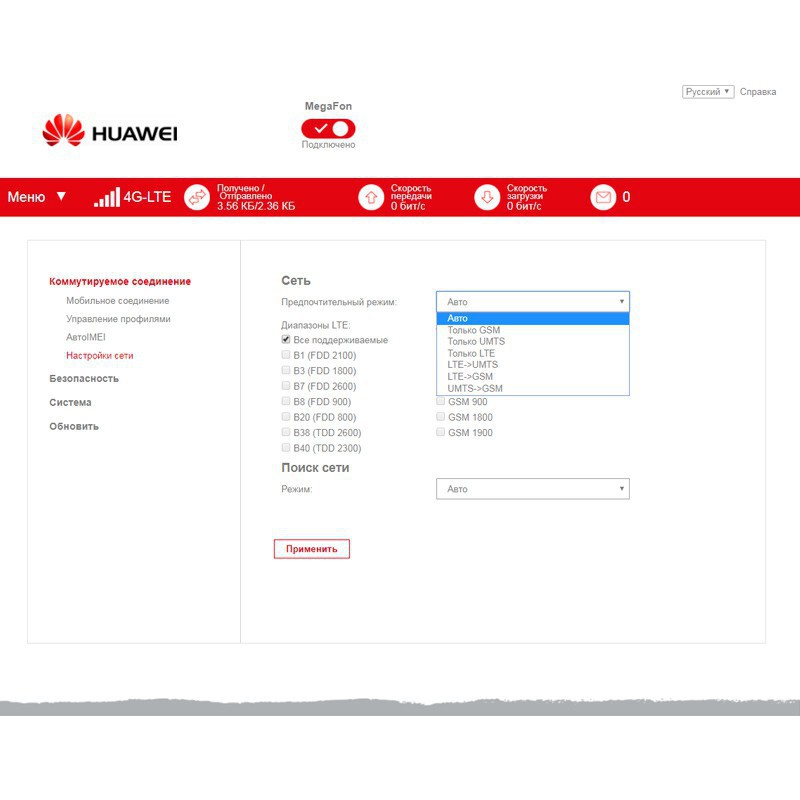Open the Режим network search dropdown
The height and width of the screenshot is (800, 800).
tap(532, 489)
